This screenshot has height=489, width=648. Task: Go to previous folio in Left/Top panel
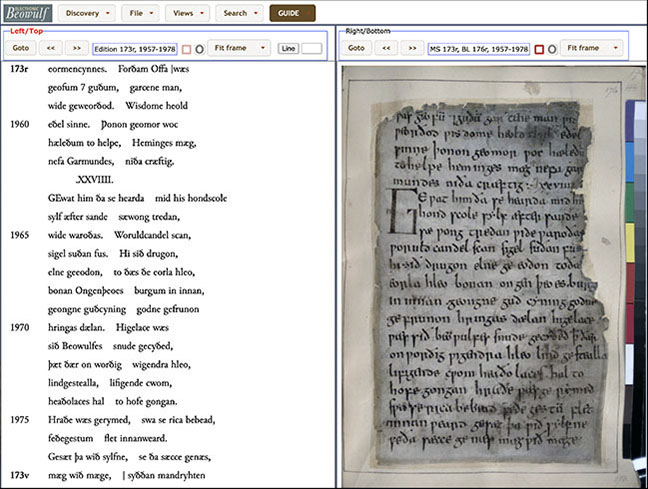(51, 48)
